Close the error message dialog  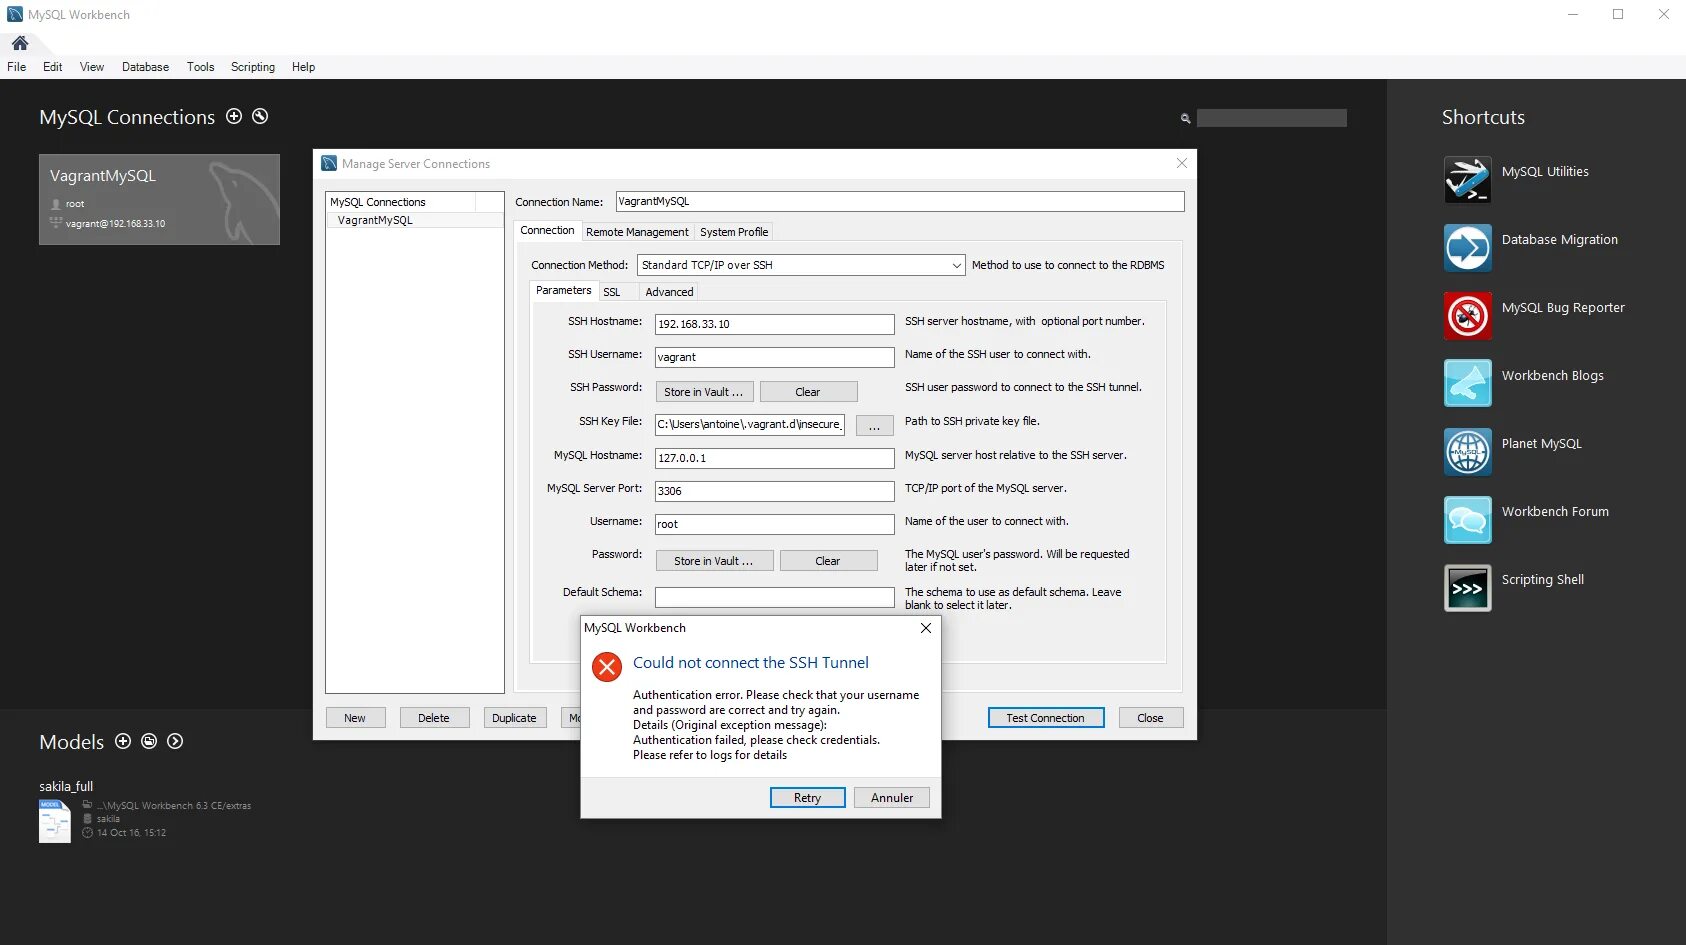coord(926,628)
